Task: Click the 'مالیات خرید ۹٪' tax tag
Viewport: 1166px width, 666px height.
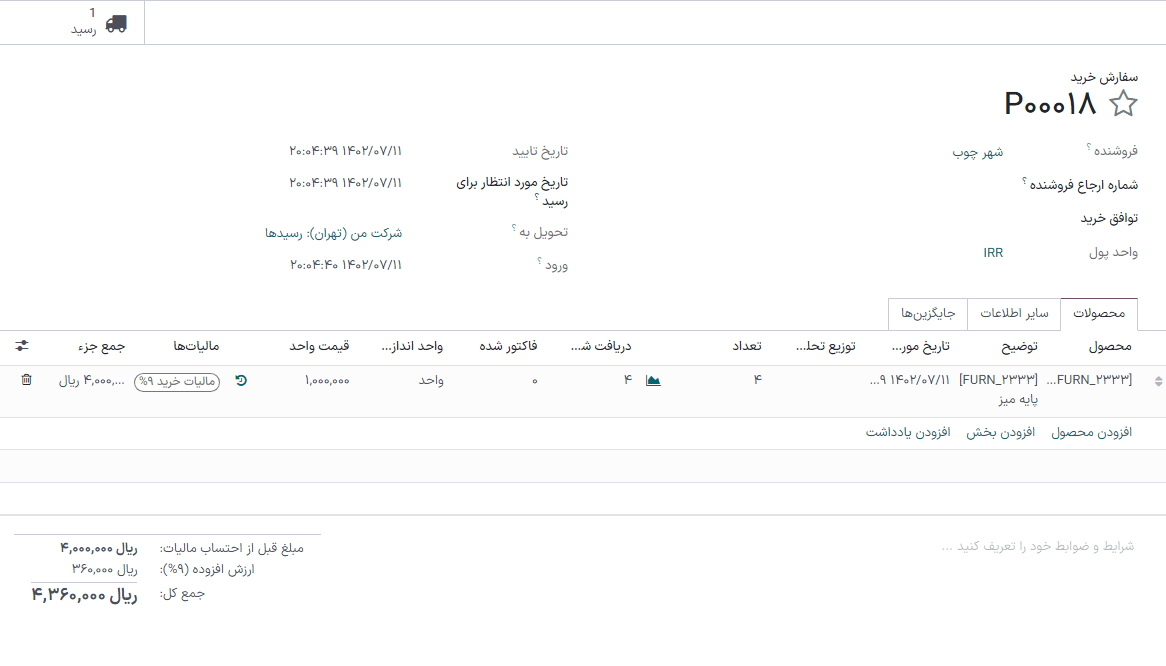Action: pyautogui.click(x=175, y=382)
